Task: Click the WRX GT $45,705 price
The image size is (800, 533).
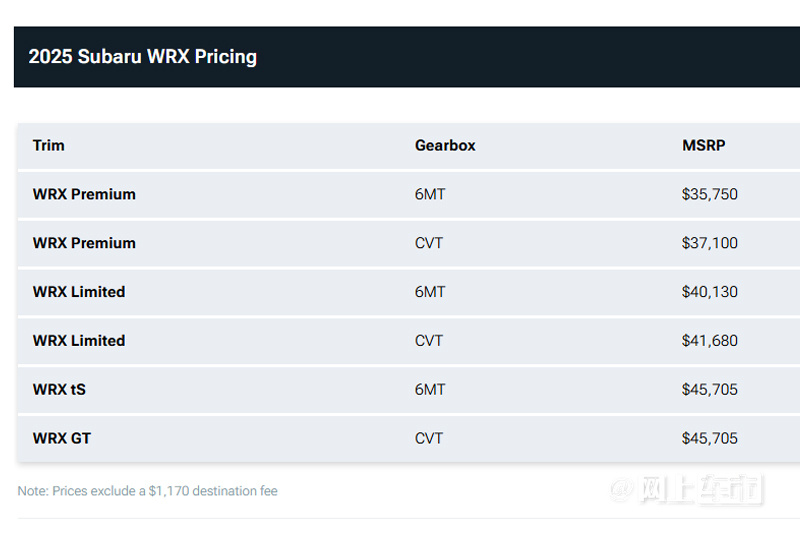Action: 710,439
